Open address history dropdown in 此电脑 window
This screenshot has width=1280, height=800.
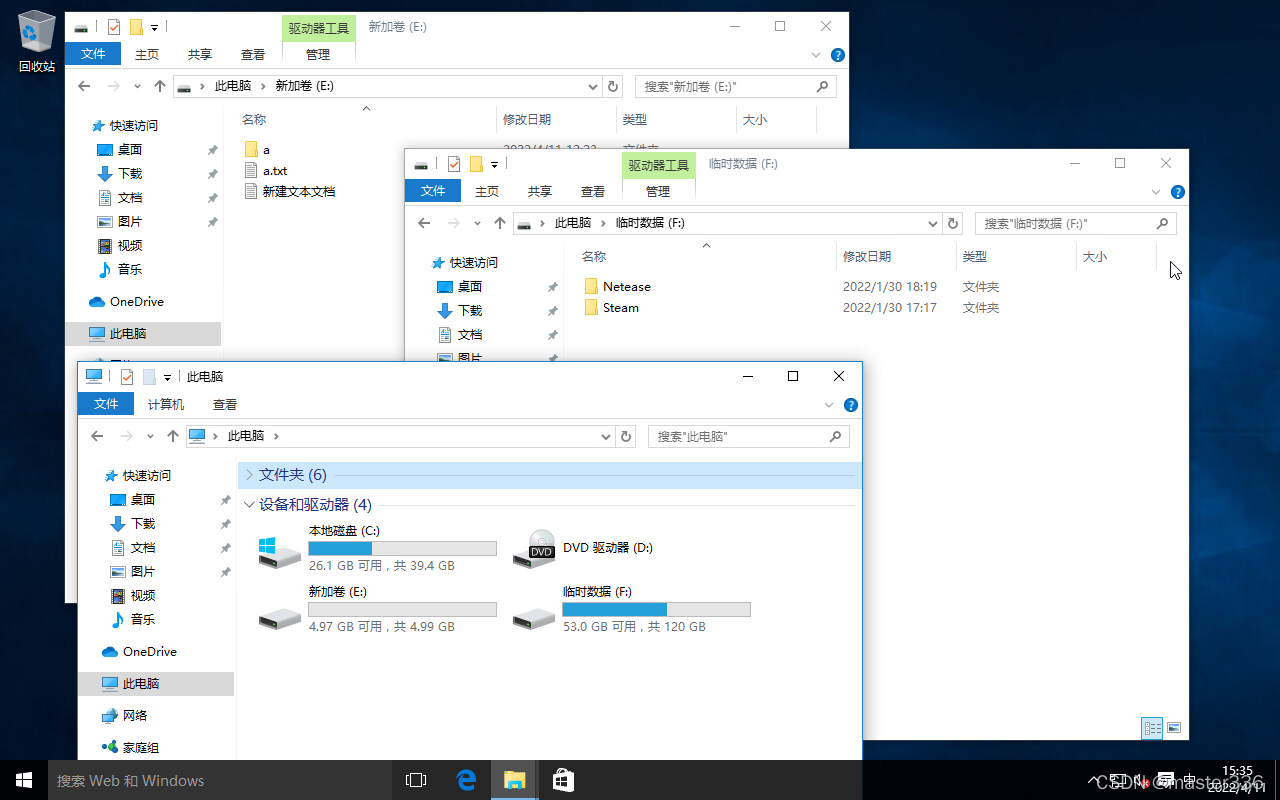[606, 436]
